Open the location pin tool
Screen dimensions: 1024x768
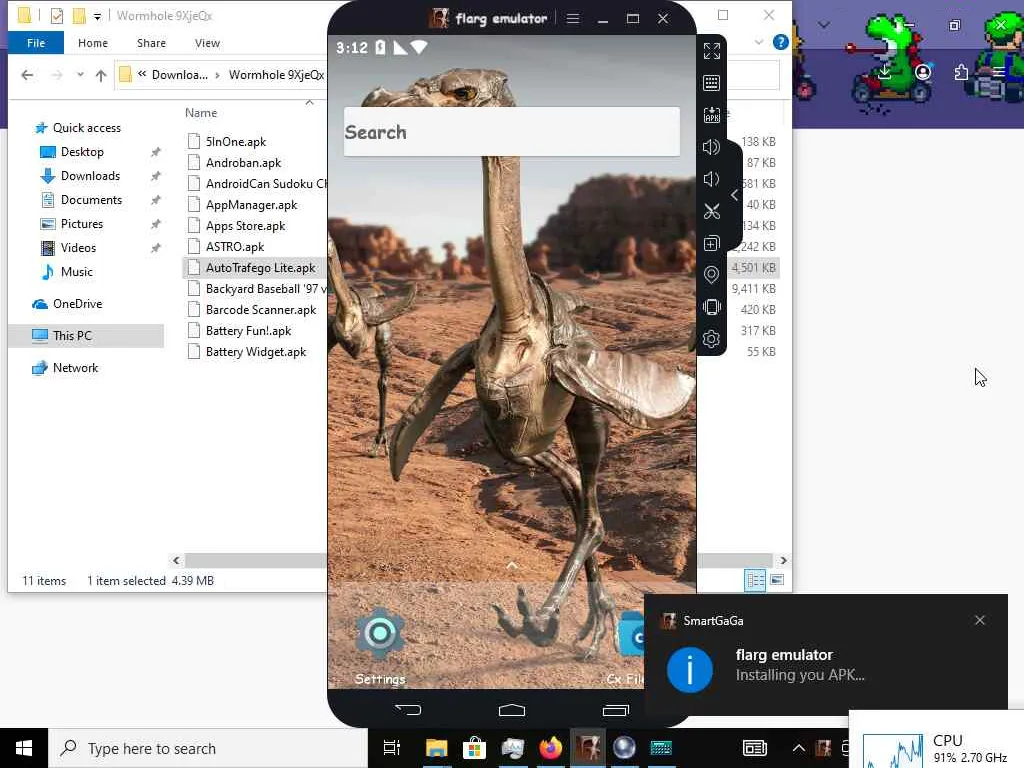pyautogui.click(x=711, y=275)
